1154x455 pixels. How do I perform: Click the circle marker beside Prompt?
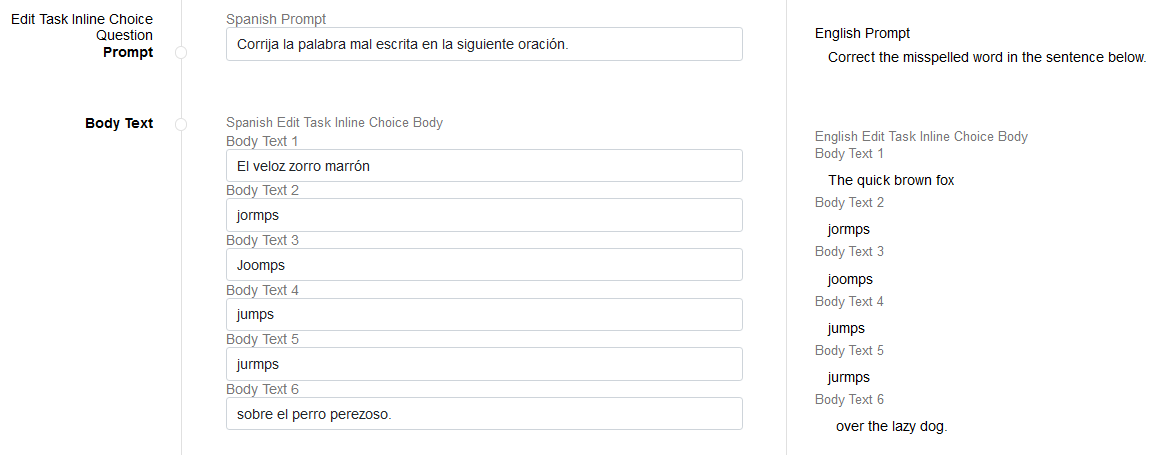[x=181, y=52]
